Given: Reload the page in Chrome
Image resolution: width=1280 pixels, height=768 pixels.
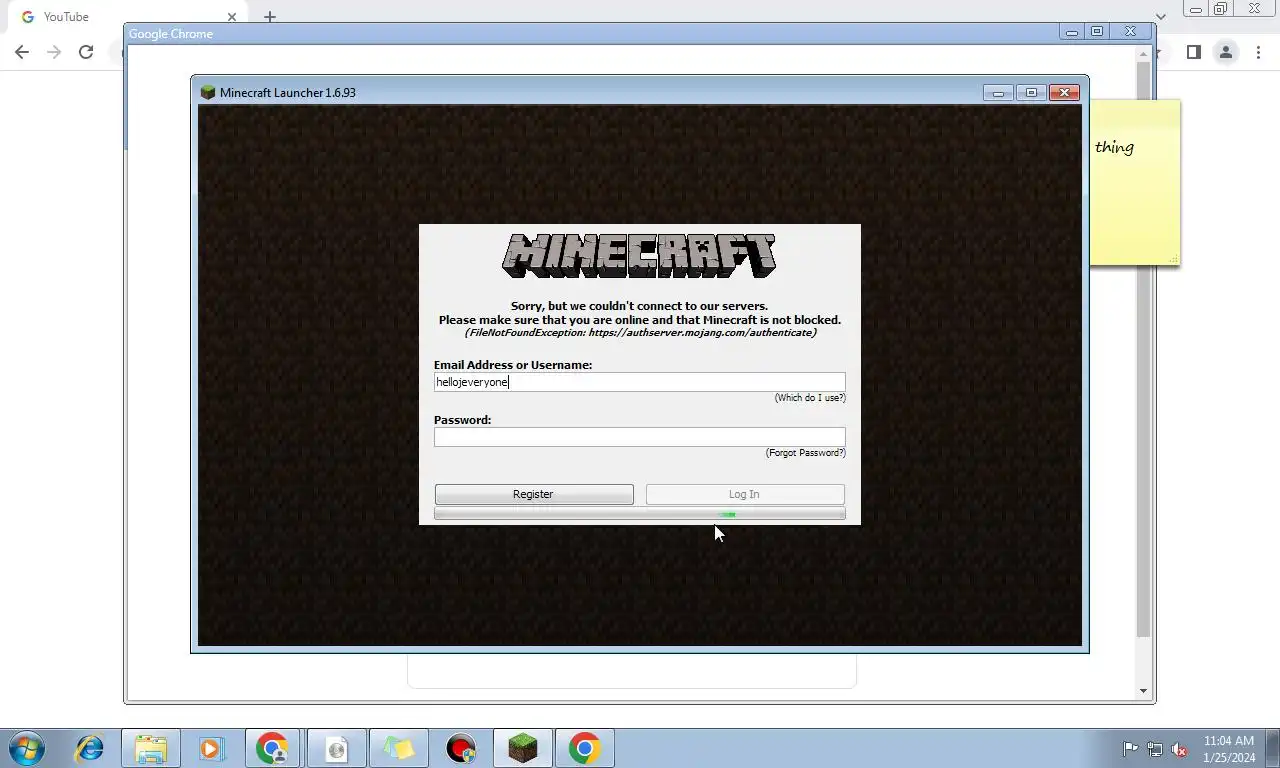Looking at the screenshot, I should [86, 52].
